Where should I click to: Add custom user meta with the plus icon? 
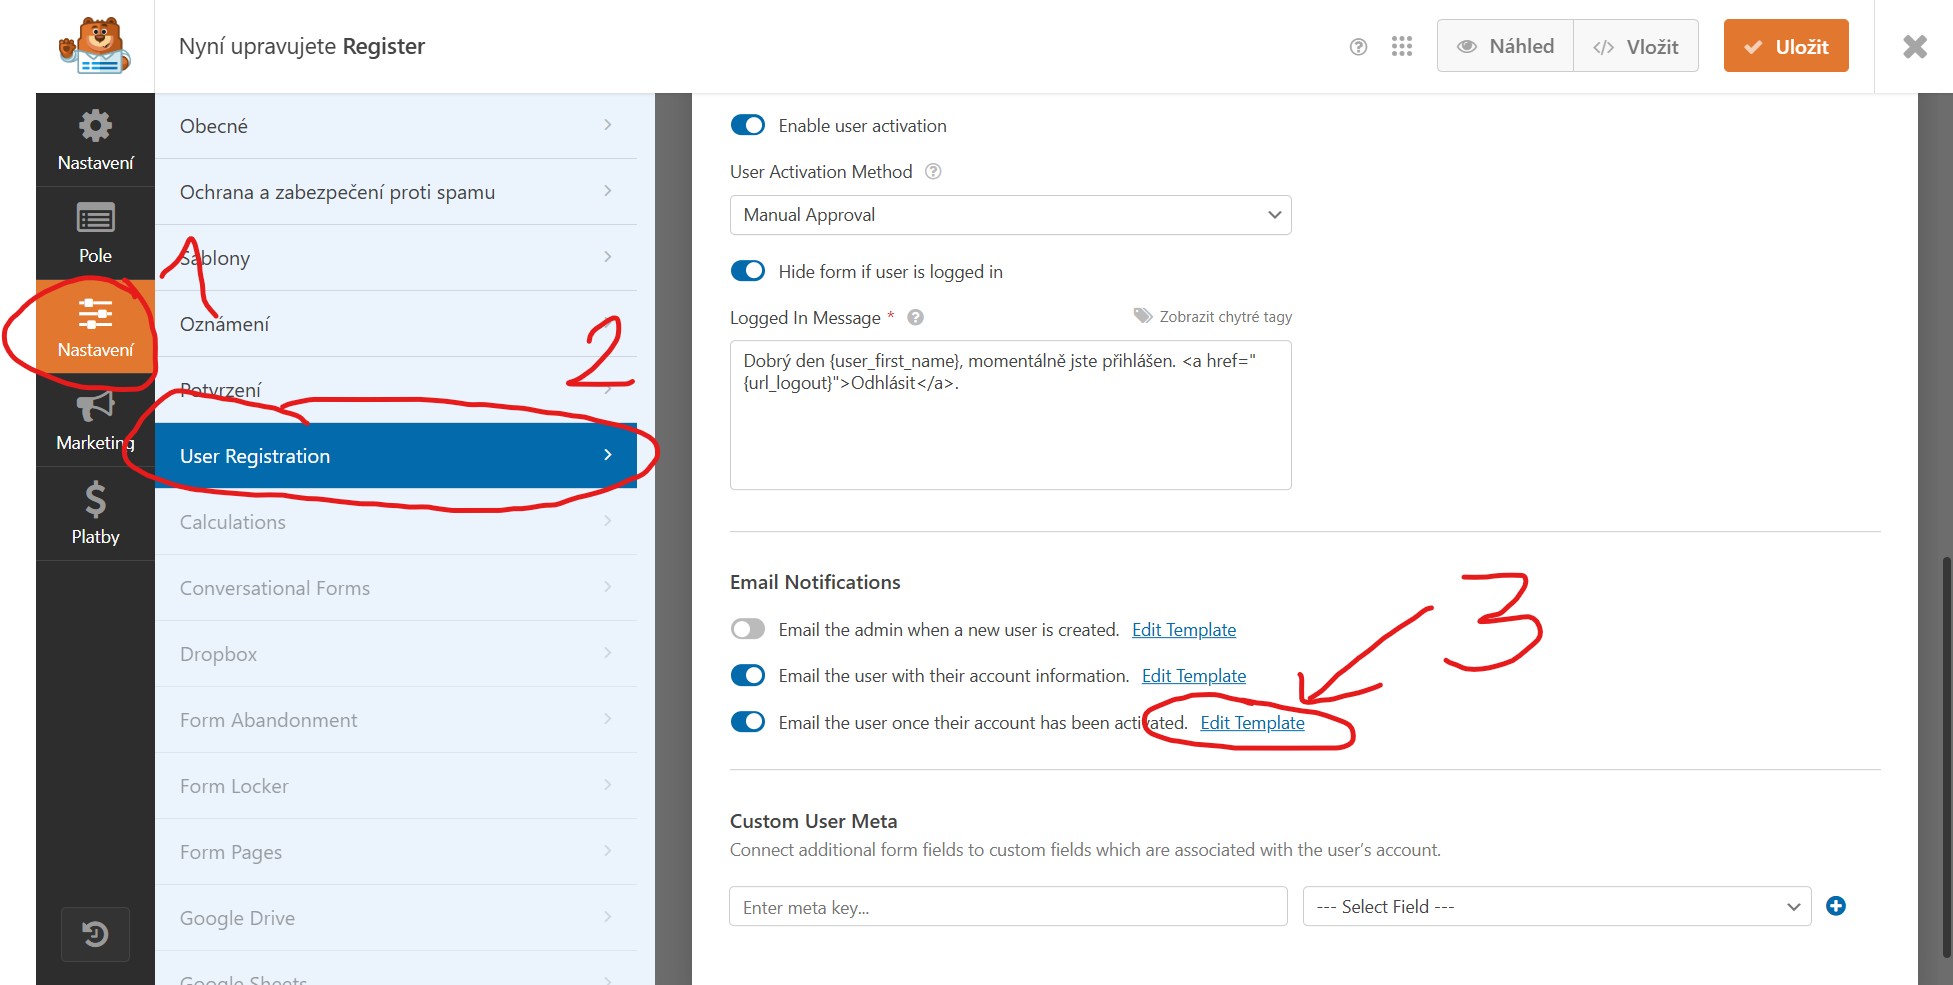(1836, 906)
